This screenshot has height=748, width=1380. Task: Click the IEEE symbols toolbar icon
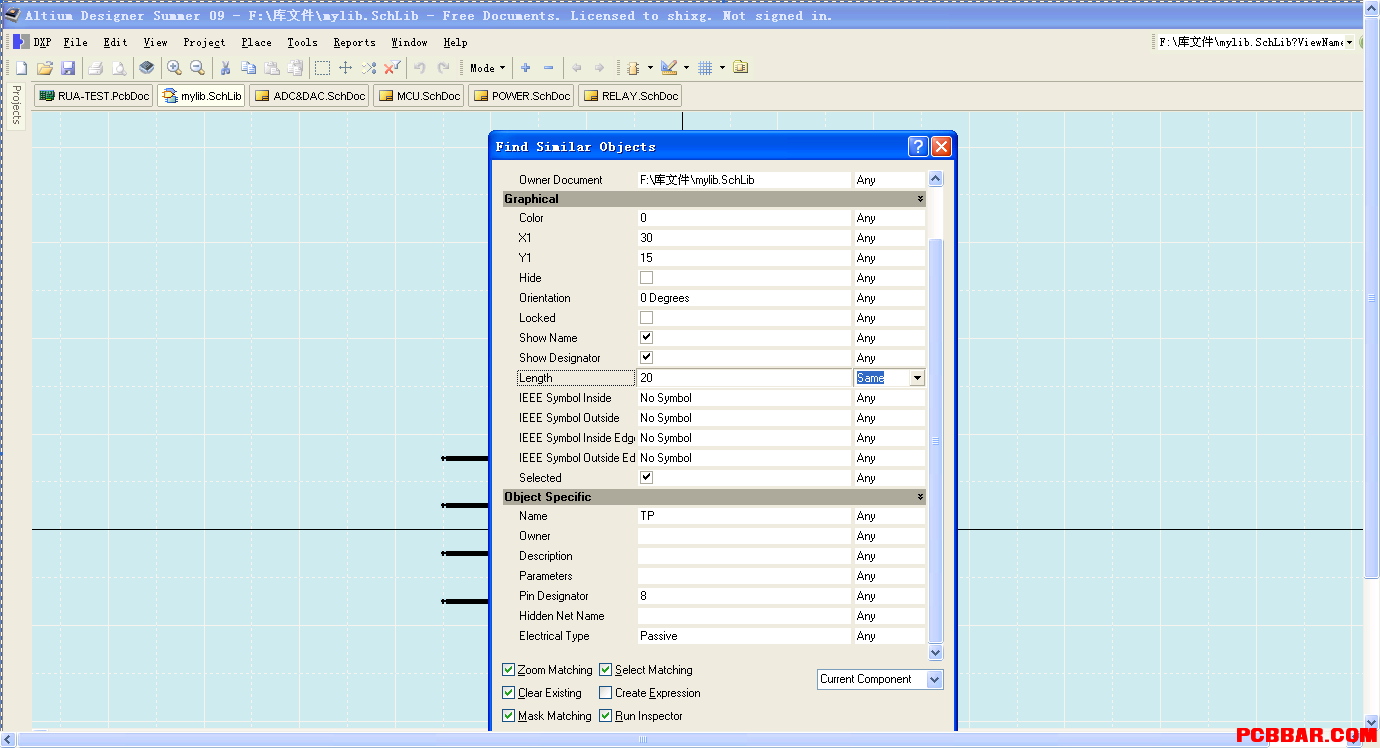click(633, 68)
